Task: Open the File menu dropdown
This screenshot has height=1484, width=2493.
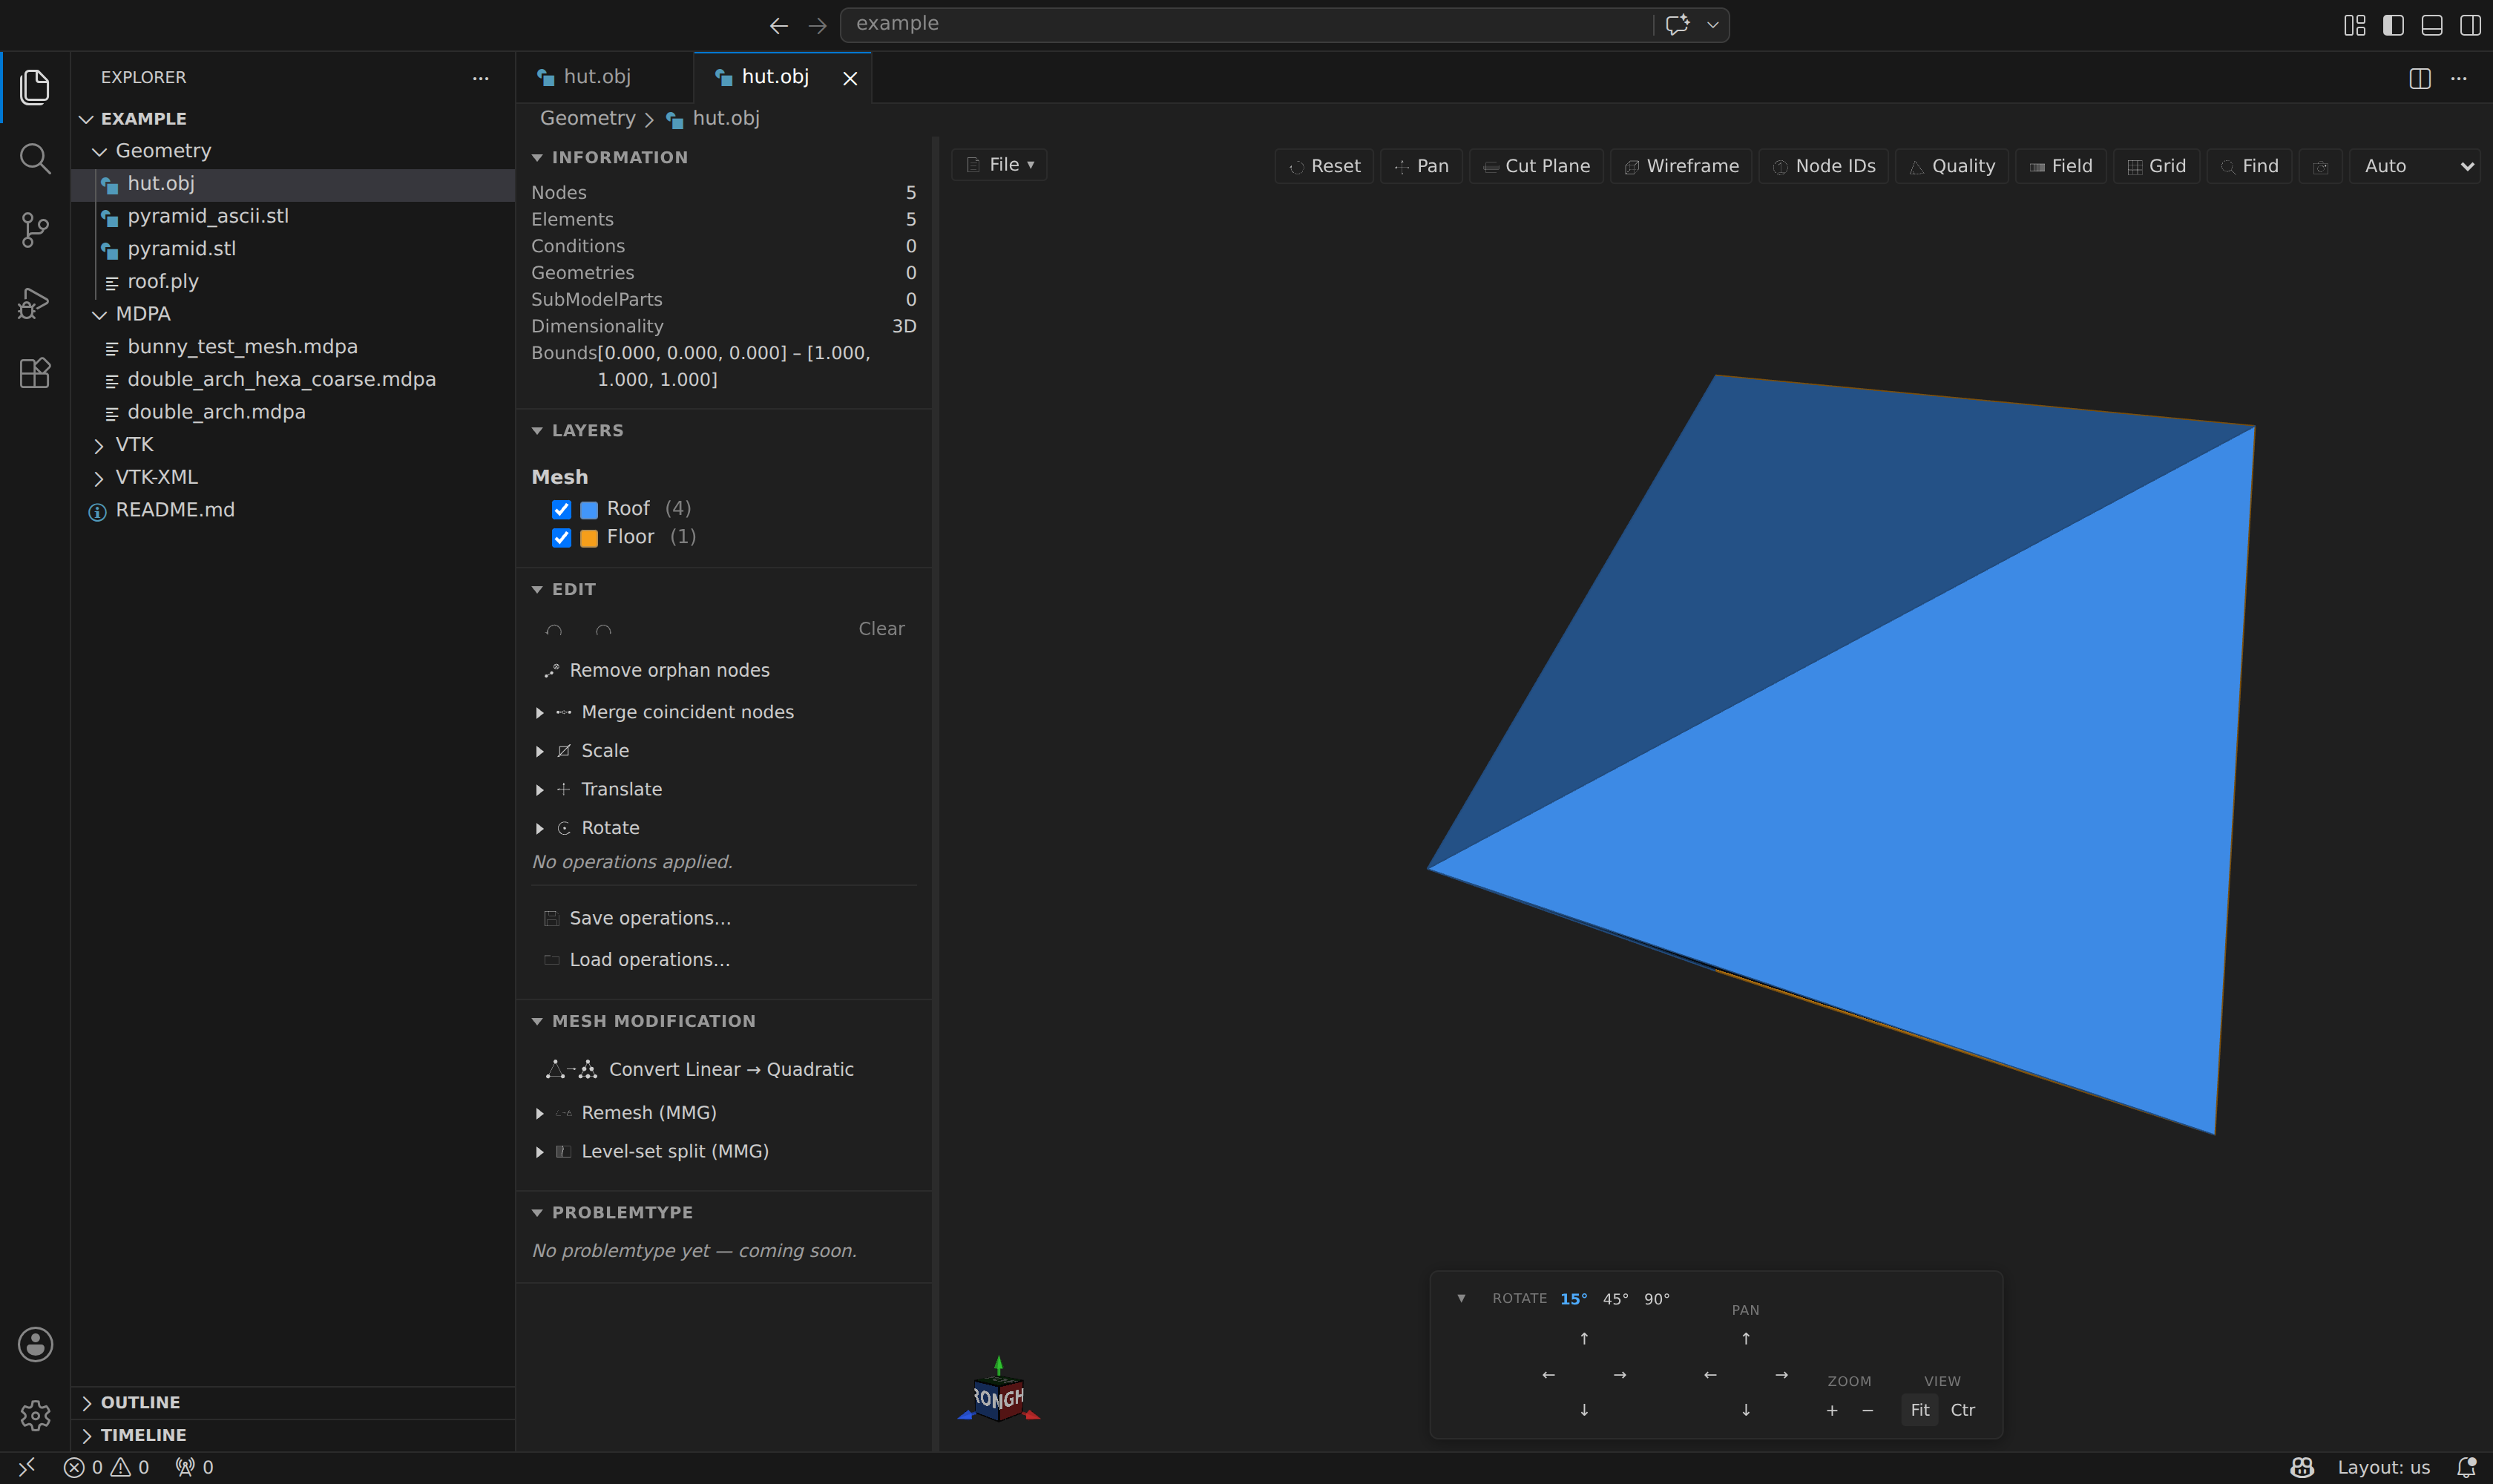Action: [999, 165]
